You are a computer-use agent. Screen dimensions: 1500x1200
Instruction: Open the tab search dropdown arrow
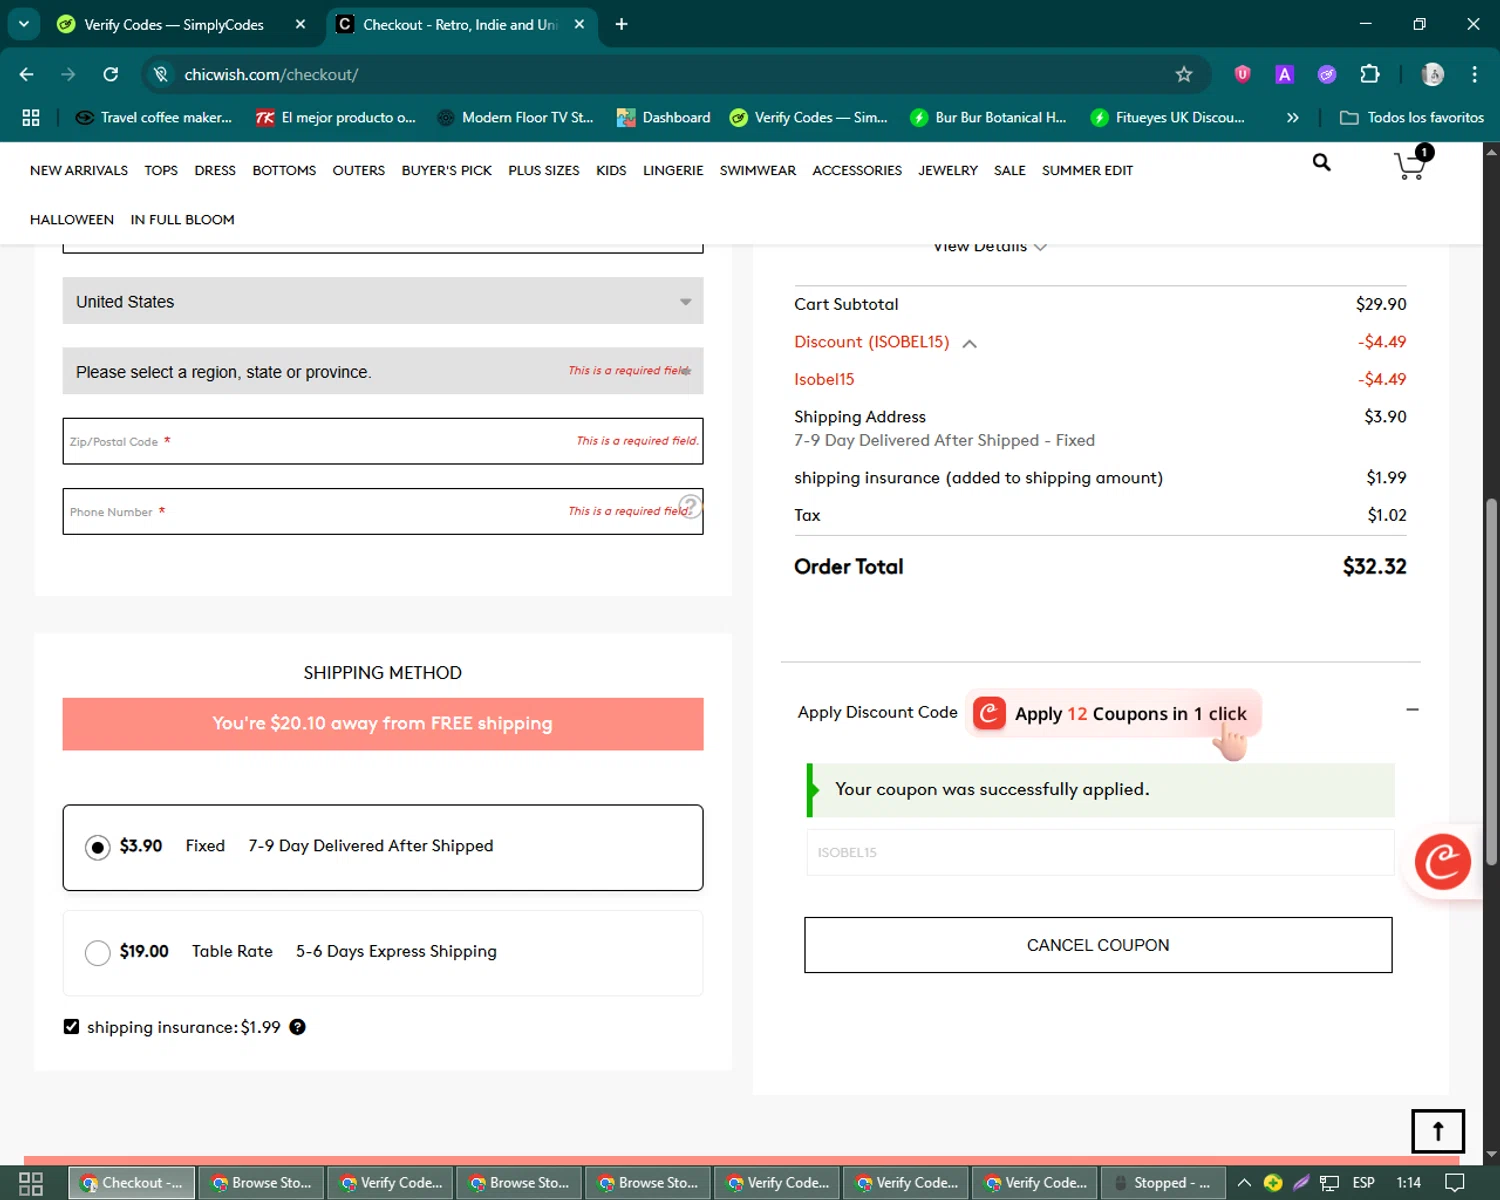[x=24, y=24]
